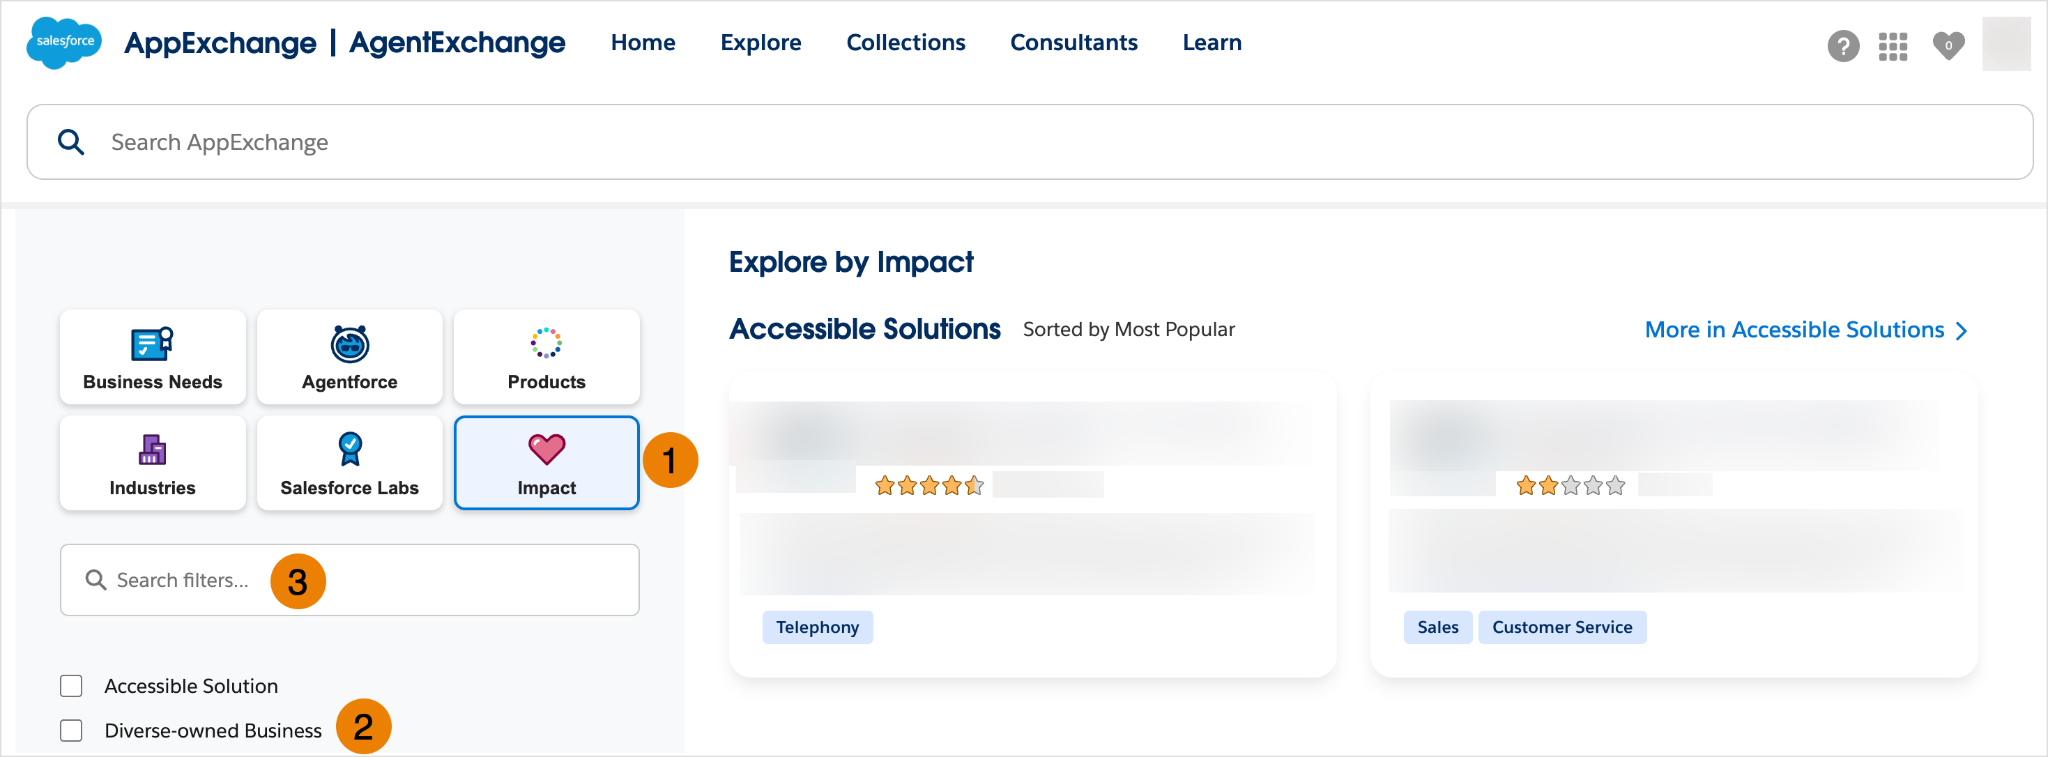This screenshot has width=2048, height=757.
Task: Open the listing card tagged Telephony
Action: (x=1033, y=525)
